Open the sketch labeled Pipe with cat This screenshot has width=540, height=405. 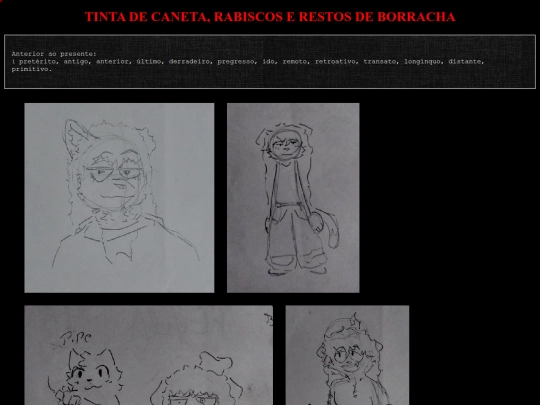click(149, 355)
